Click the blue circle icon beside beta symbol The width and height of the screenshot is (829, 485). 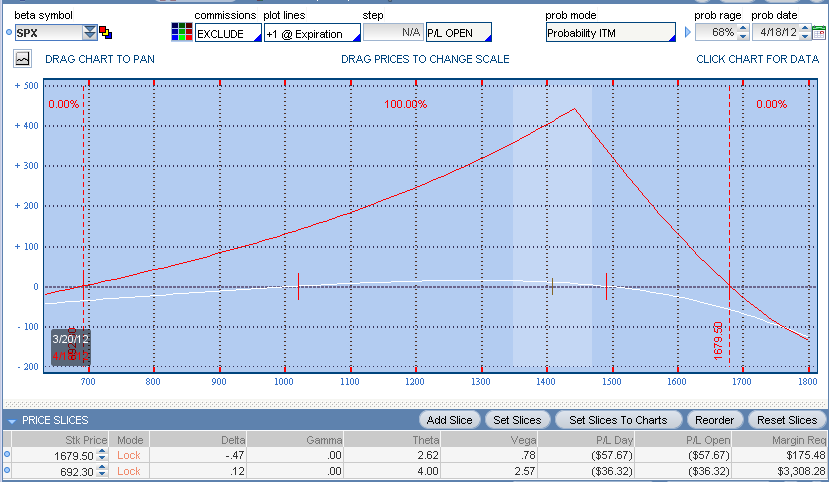click(8, 32)
